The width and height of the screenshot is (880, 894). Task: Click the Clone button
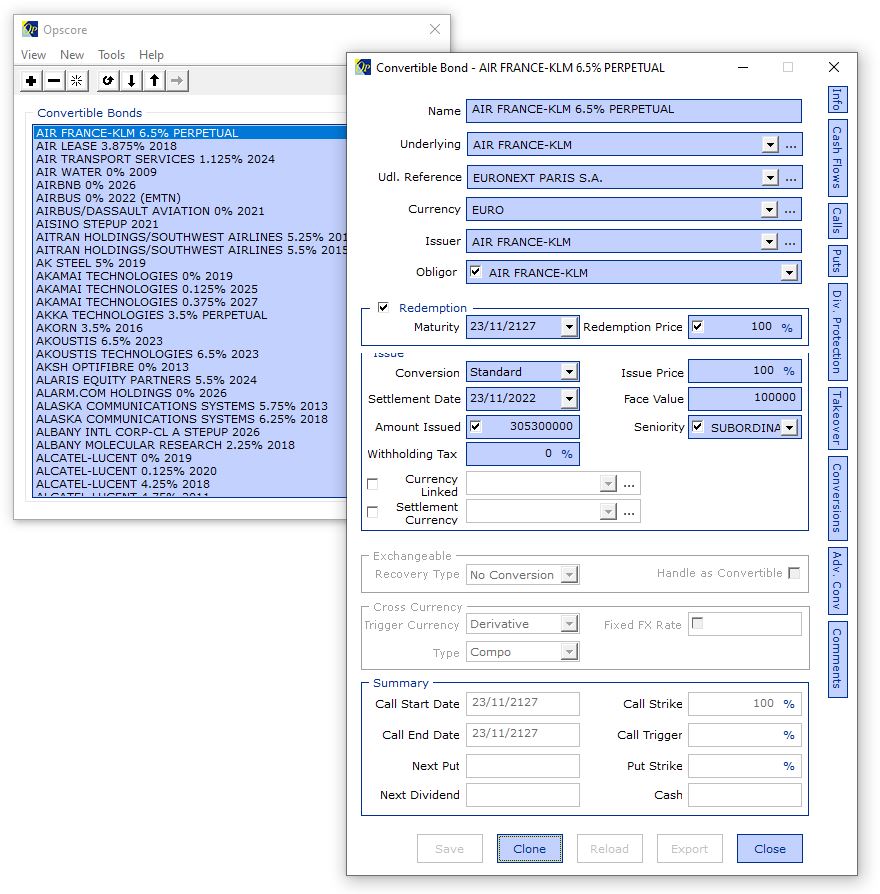click(529, 848)
